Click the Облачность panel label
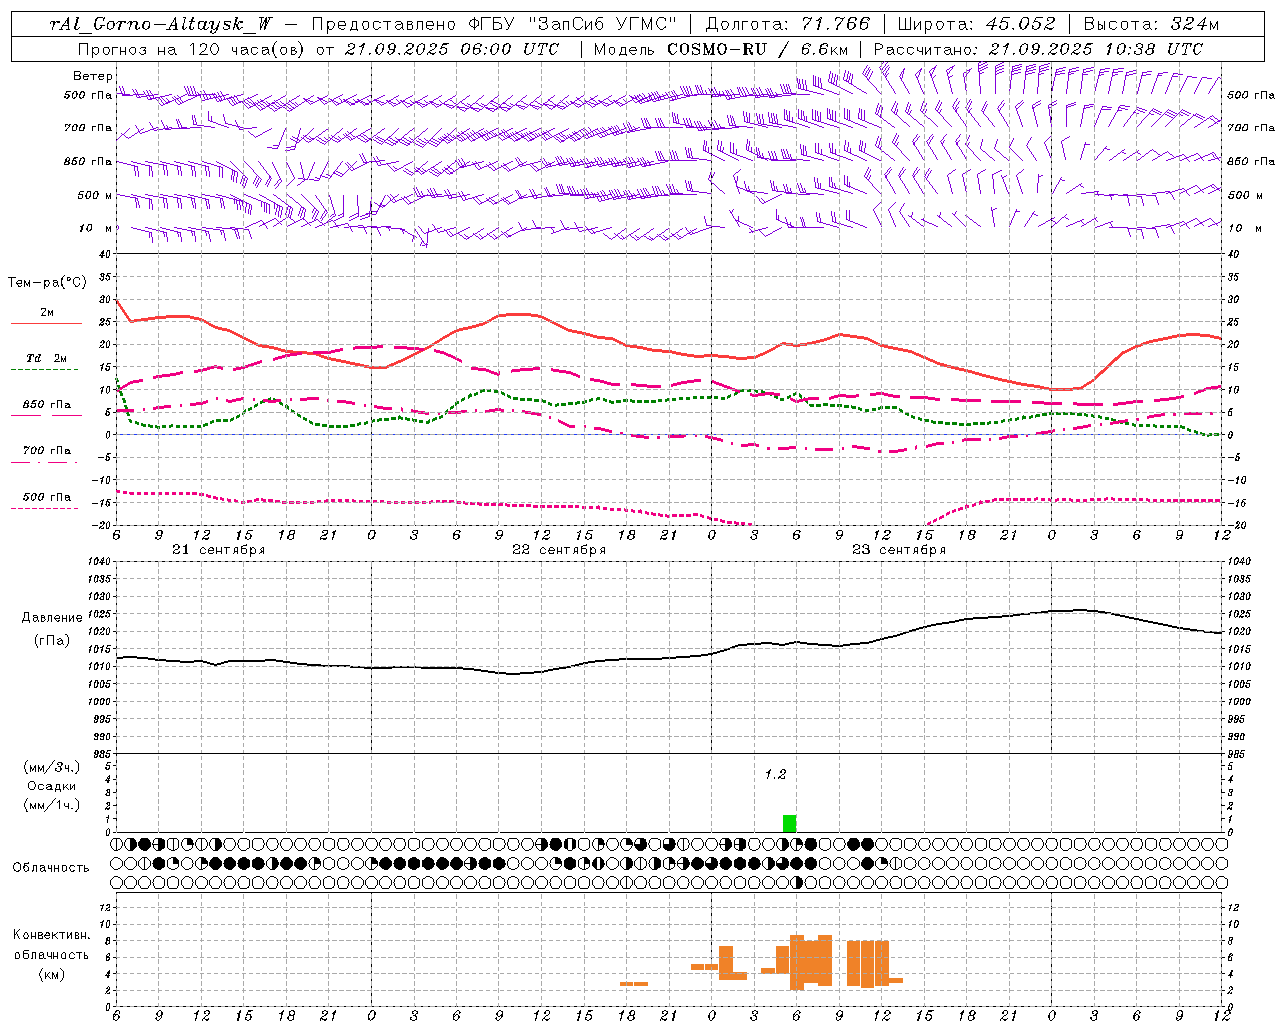1280x1024 pixels. pyautogui.click(x=51, y=867)
